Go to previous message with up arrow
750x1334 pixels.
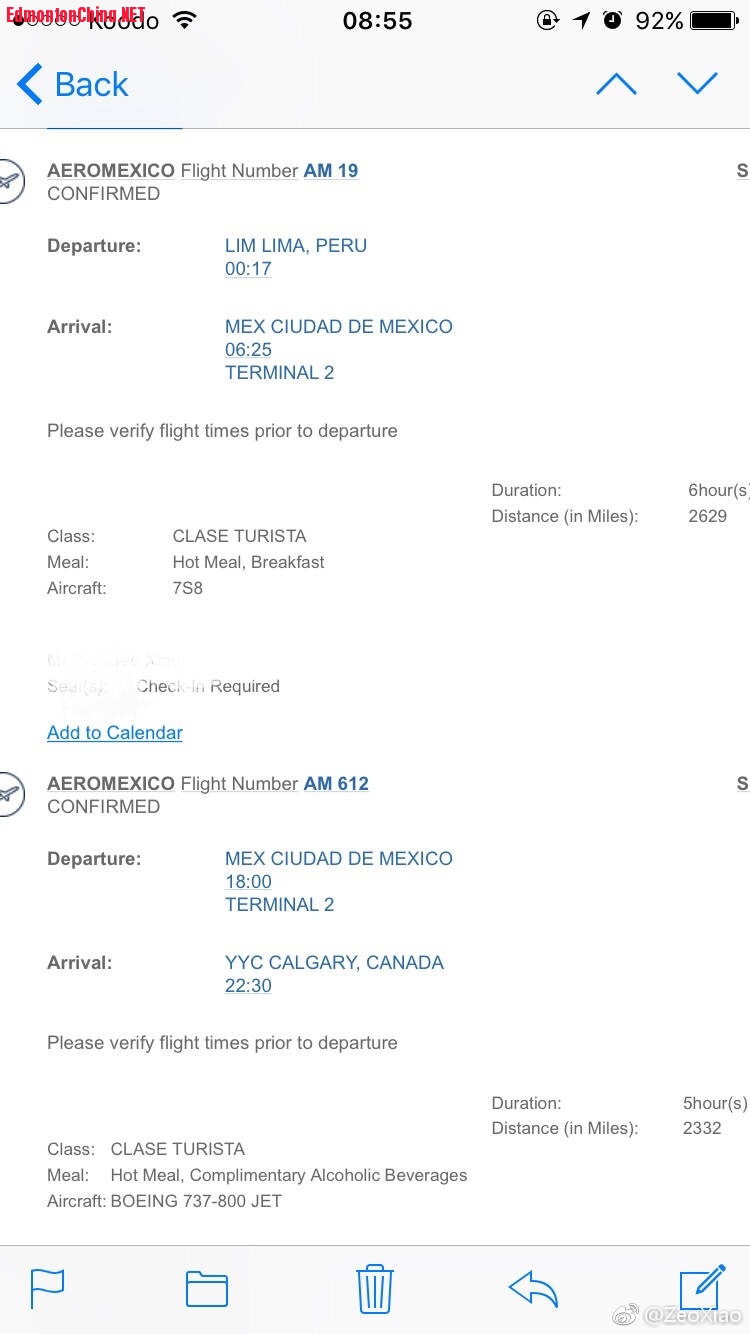616,85
